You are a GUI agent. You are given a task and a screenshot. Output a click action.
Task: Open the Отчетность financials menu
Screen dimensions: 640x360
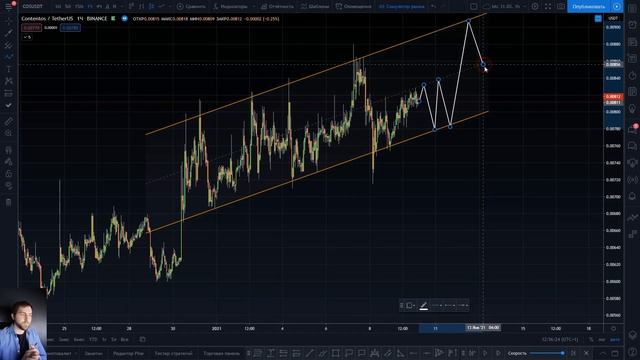pos(278,6)
